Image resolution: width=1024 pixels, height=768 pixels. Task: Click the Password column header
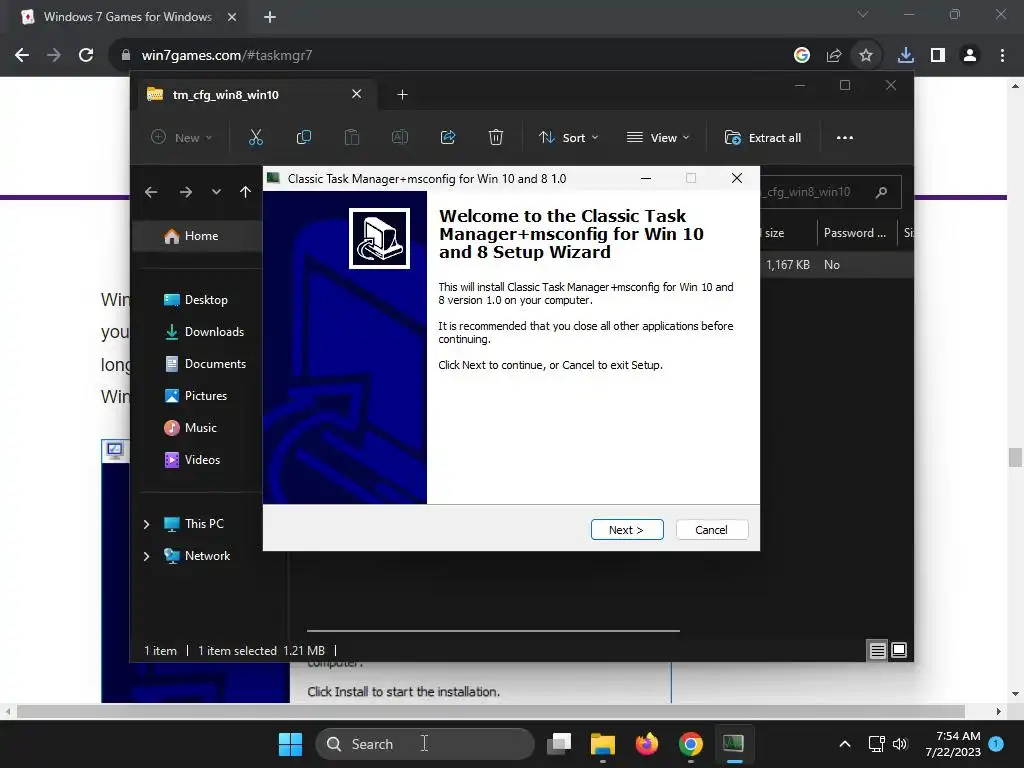tap(855, 232)
